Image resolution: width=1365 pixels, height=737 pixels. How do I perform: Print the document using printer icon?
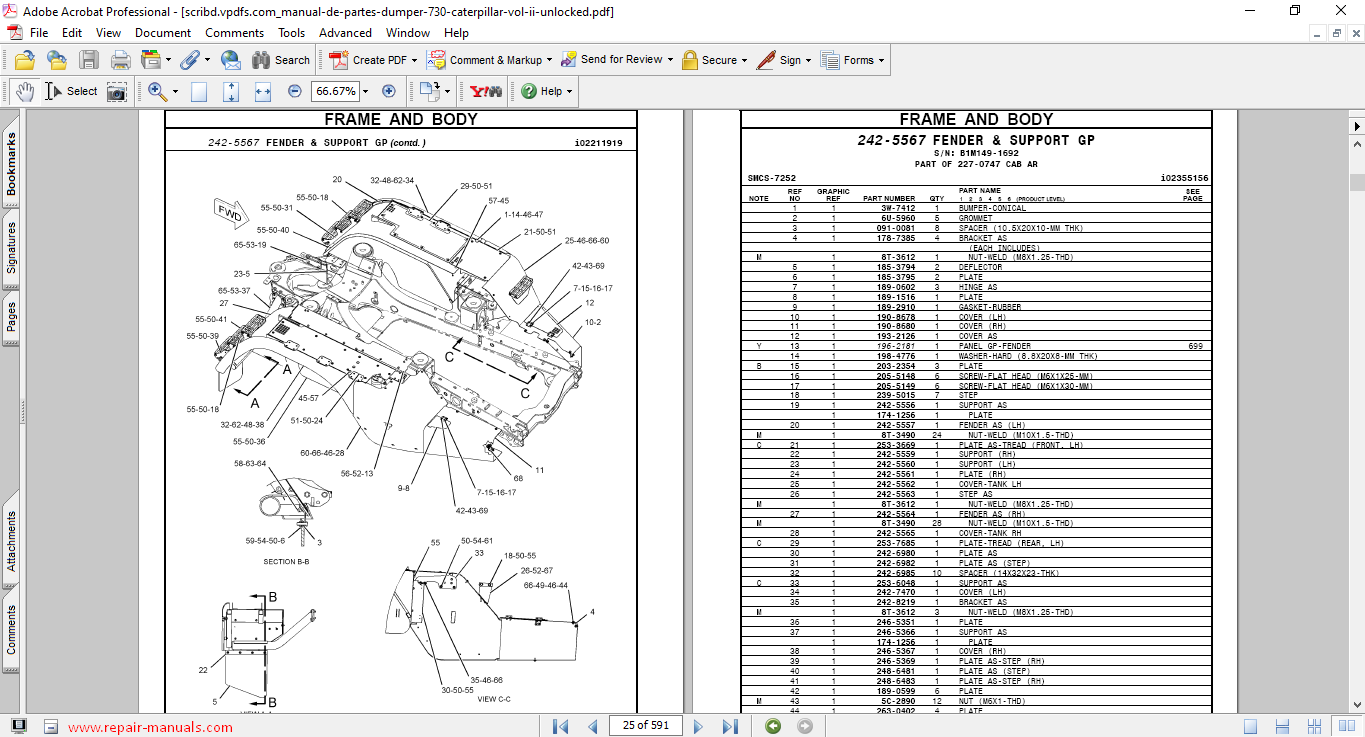[121, 60]
